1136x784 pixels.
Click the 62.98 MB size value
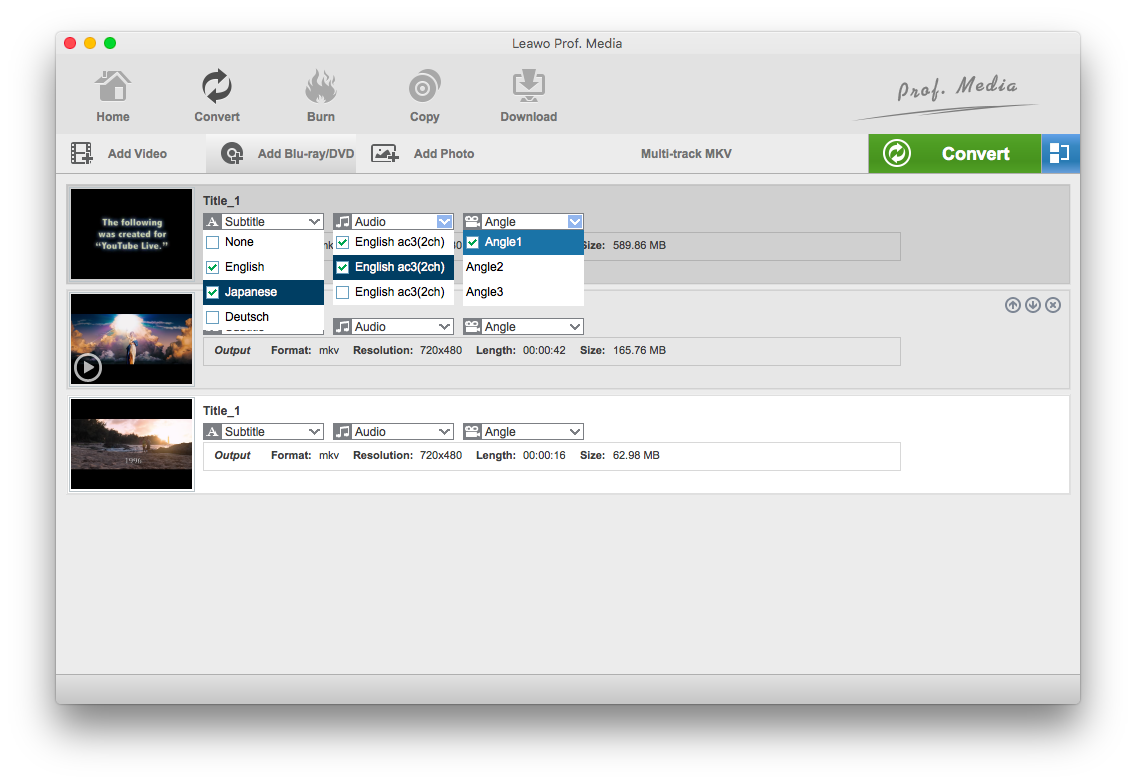[636, 455]
